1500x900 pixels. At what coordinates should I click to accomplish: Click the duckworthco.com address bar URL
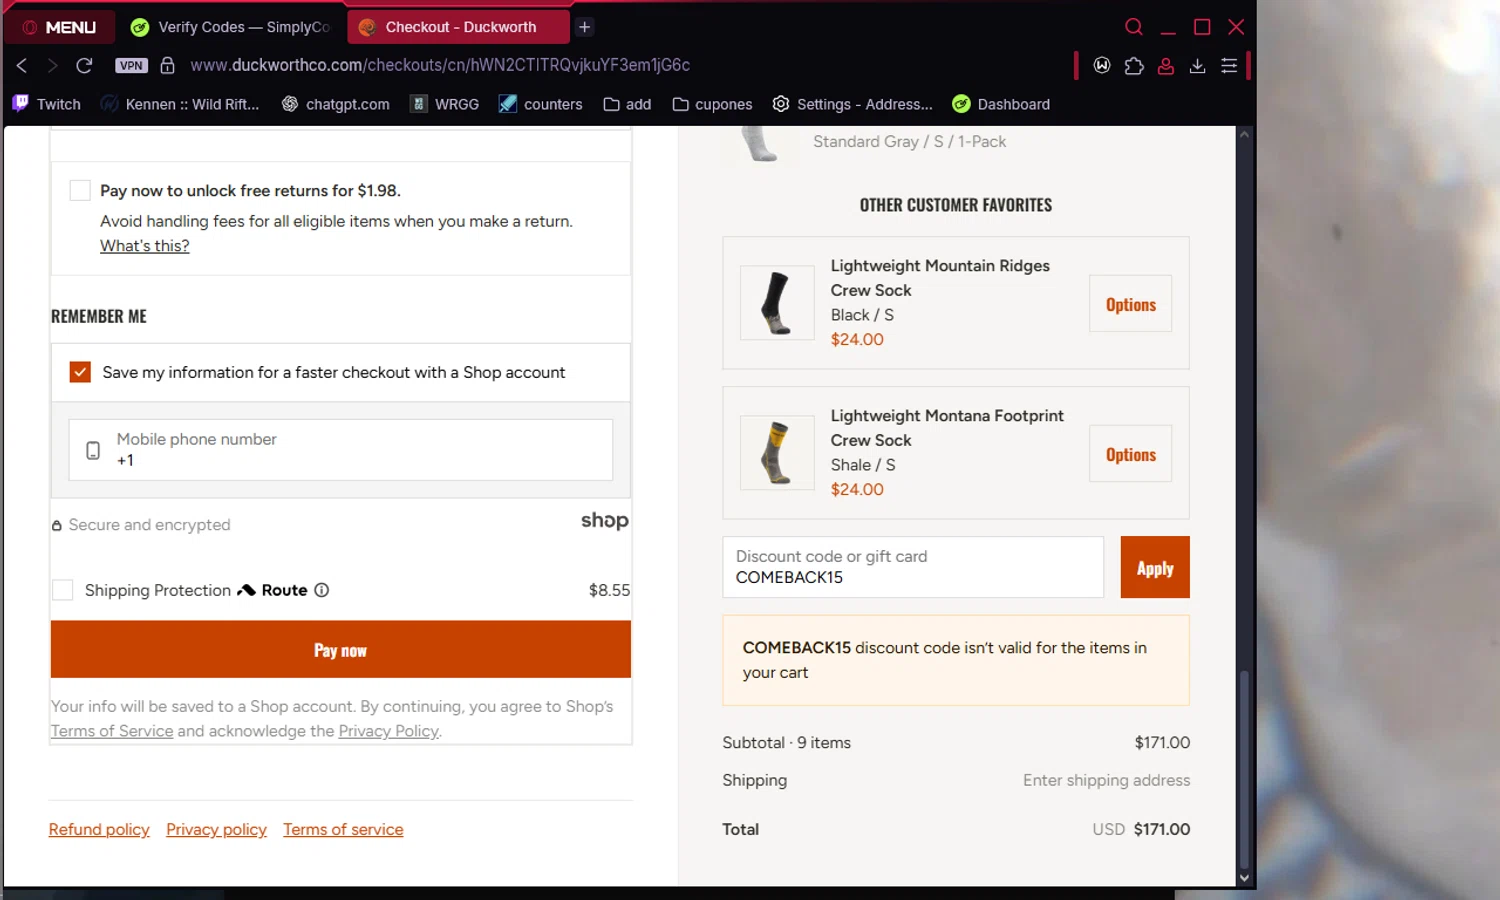[x=440, y=65]
